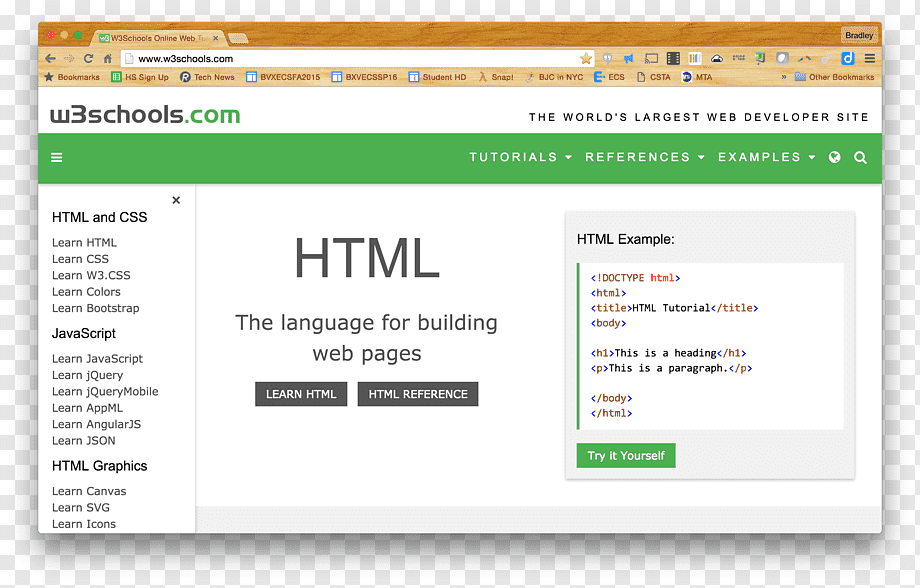Image resolution: width=920 pixels, height=588 pixels.
Task: Click the w3schools.com logo
Action: click(144, 115)
